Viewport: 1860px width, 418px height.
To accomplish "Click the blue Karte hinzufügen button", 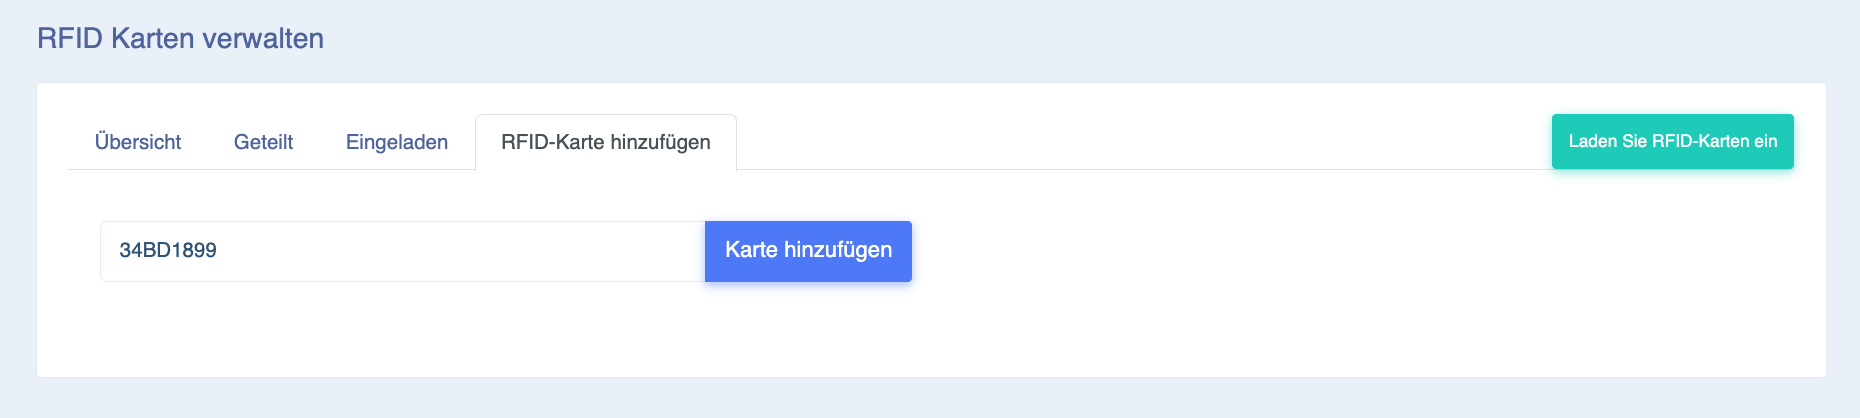I will point(808,251).
